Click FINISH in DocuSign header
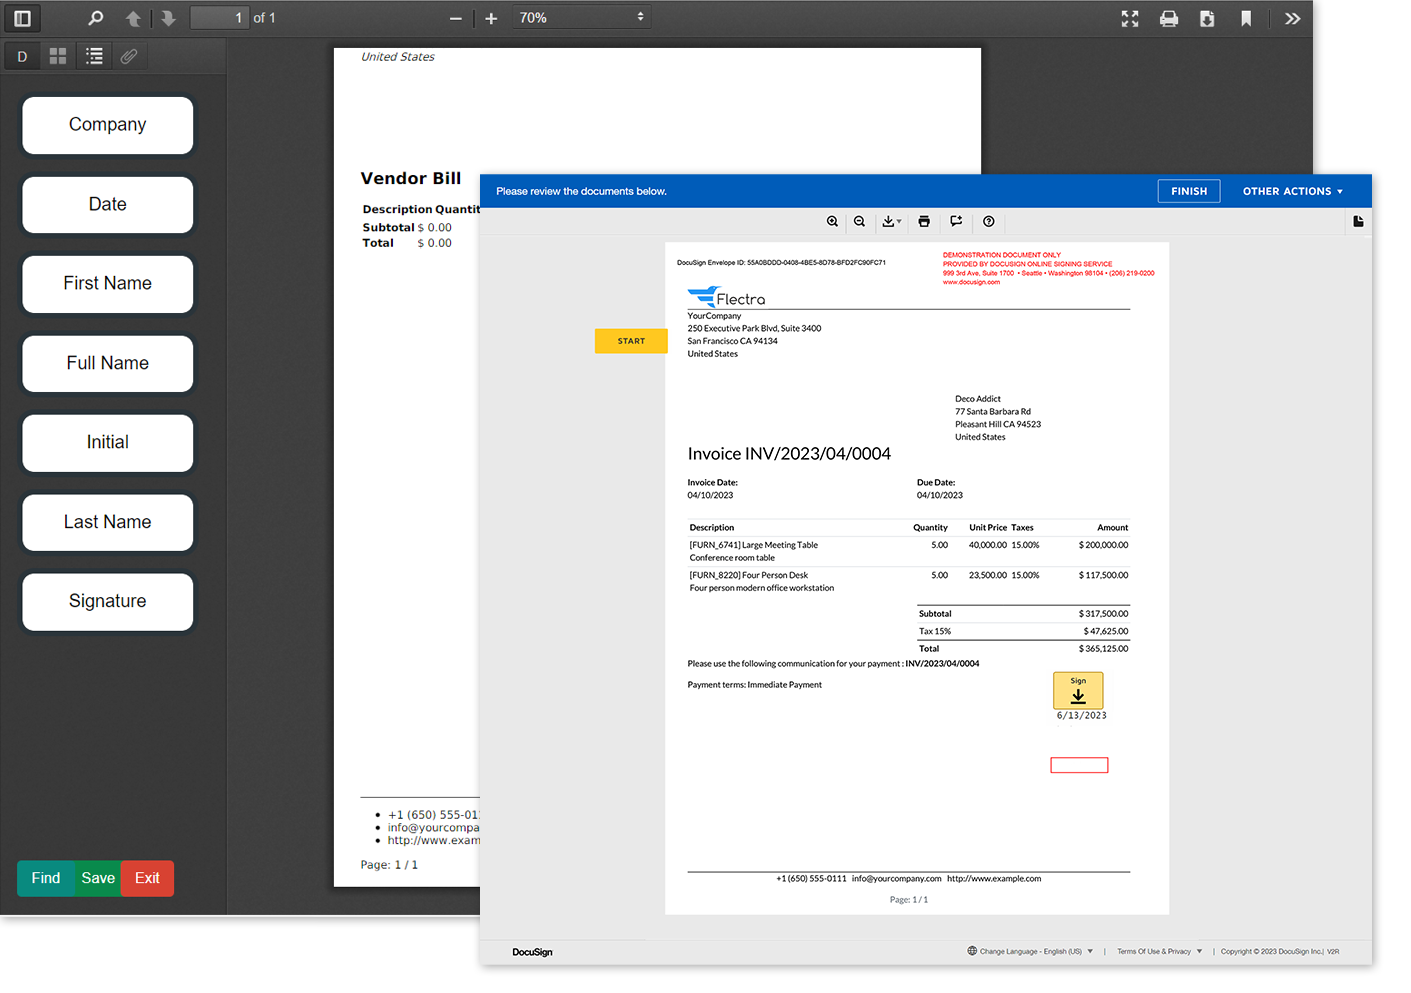The height and width of the screenshot is (993, 1411). (x=1189, y=191)
